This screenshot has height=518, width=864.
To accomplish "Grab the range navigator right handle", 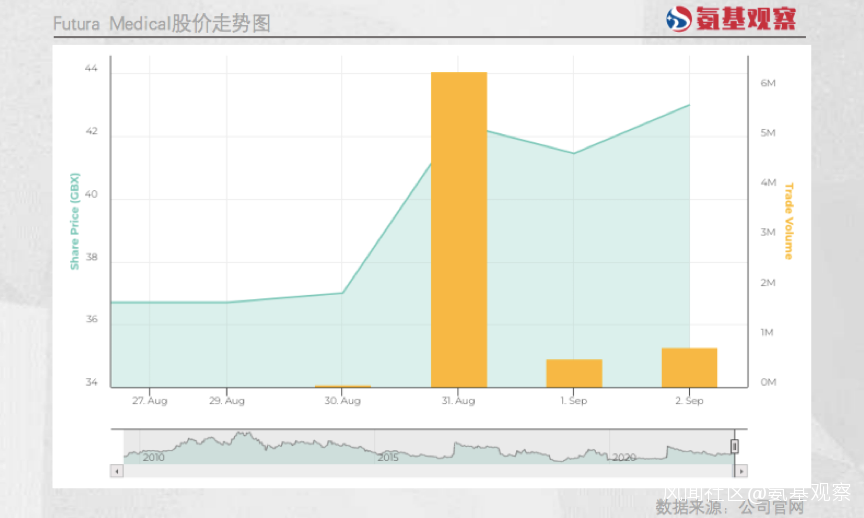I will pyautogui.click(x=735, y=446).
